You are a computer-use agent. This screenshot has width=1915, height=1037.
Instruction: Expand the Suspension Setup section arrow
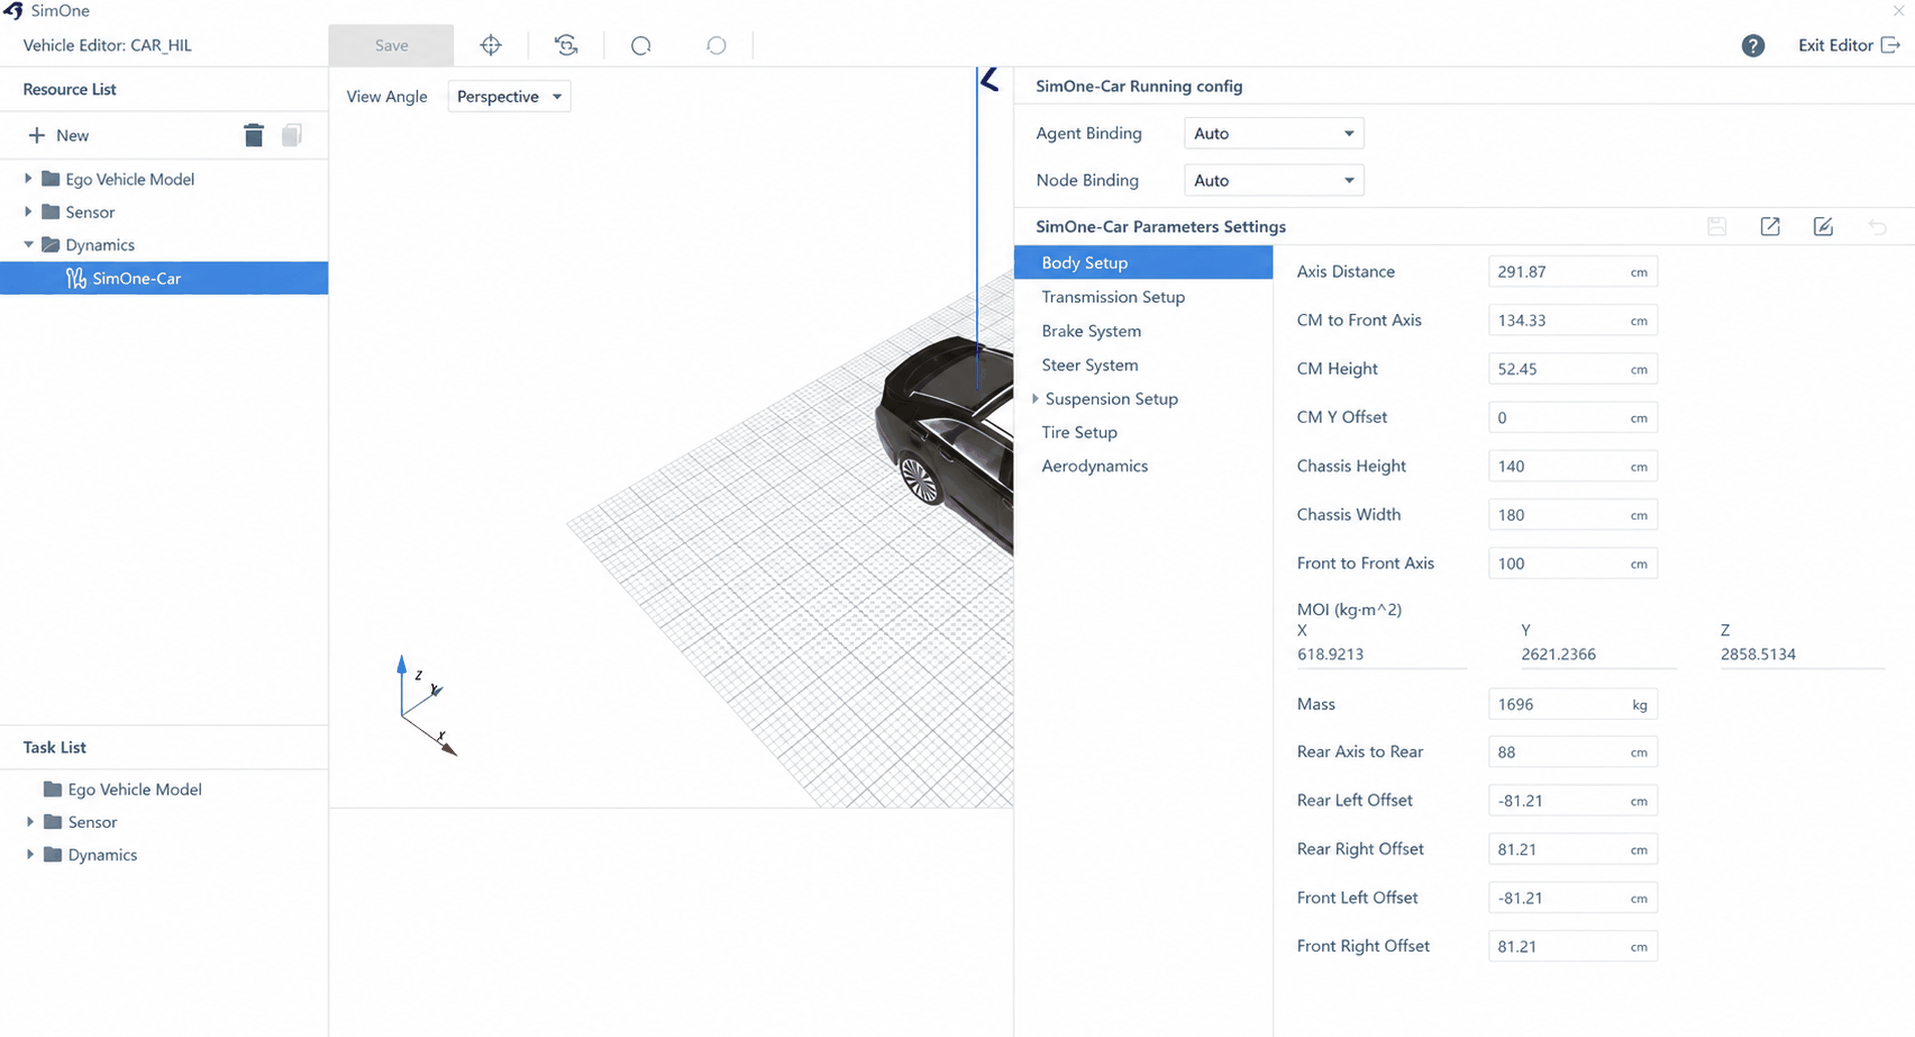click(x=1035, y=399)
